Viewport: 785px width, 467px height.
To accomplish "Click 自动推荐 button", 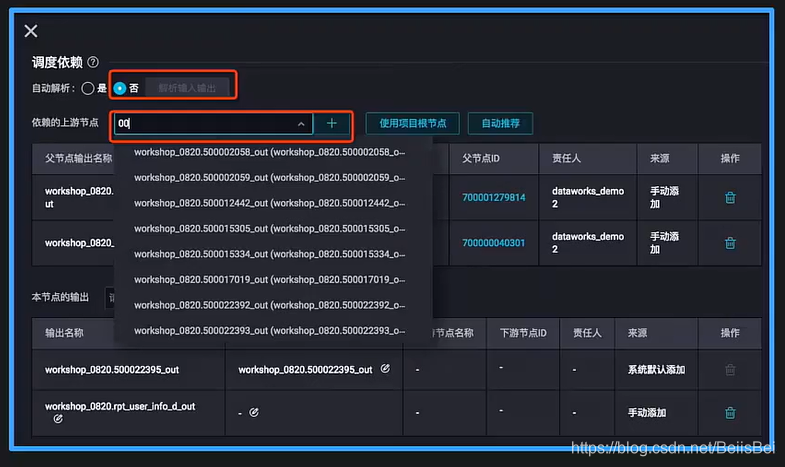I will [500, 123].
